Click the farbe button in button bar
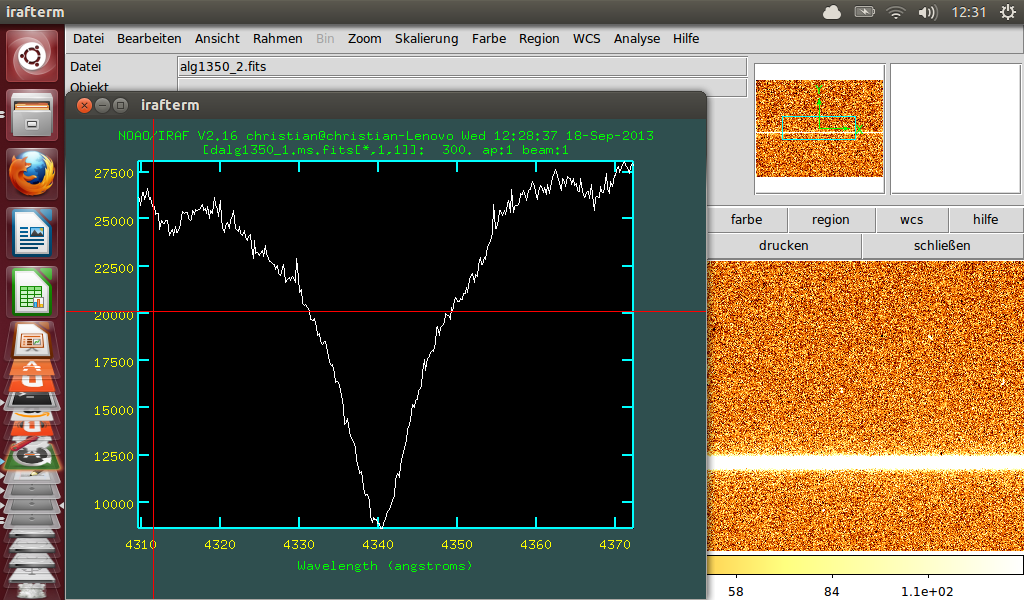This screenshot has width=1024, height=600. coord(746,220)
